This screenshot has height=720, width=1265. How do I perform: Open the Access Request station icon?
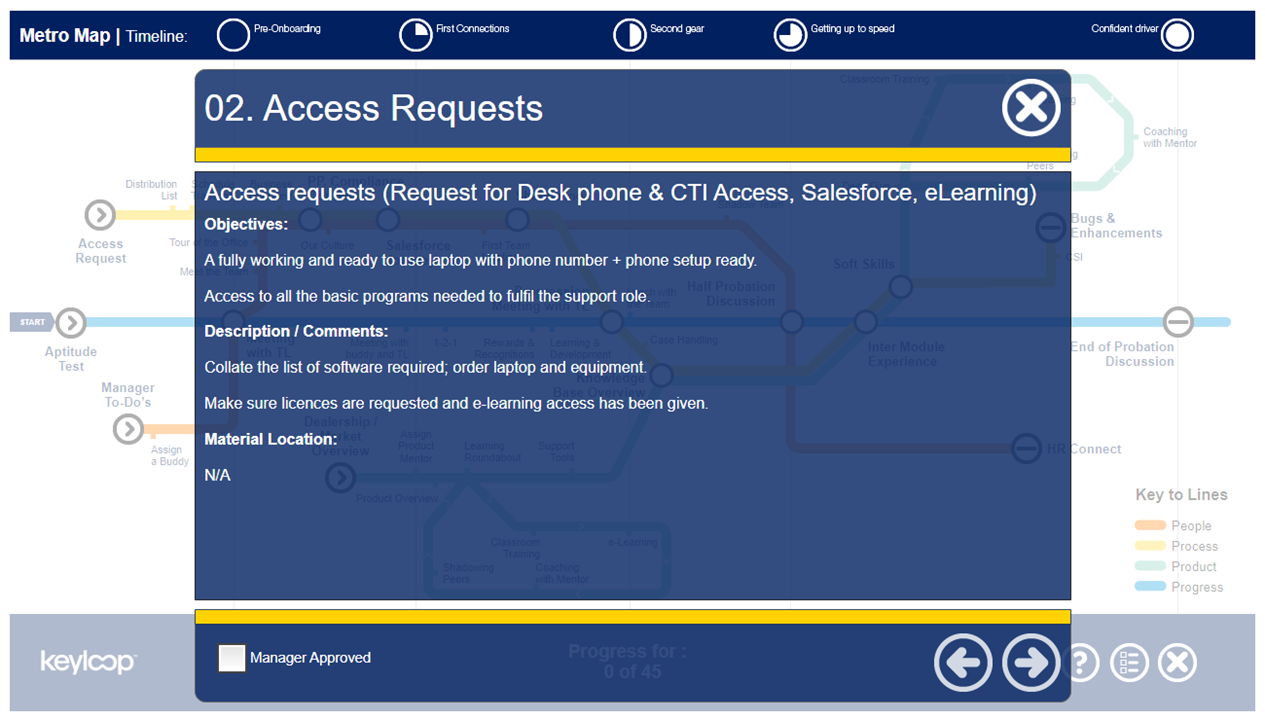pos(100,214)
